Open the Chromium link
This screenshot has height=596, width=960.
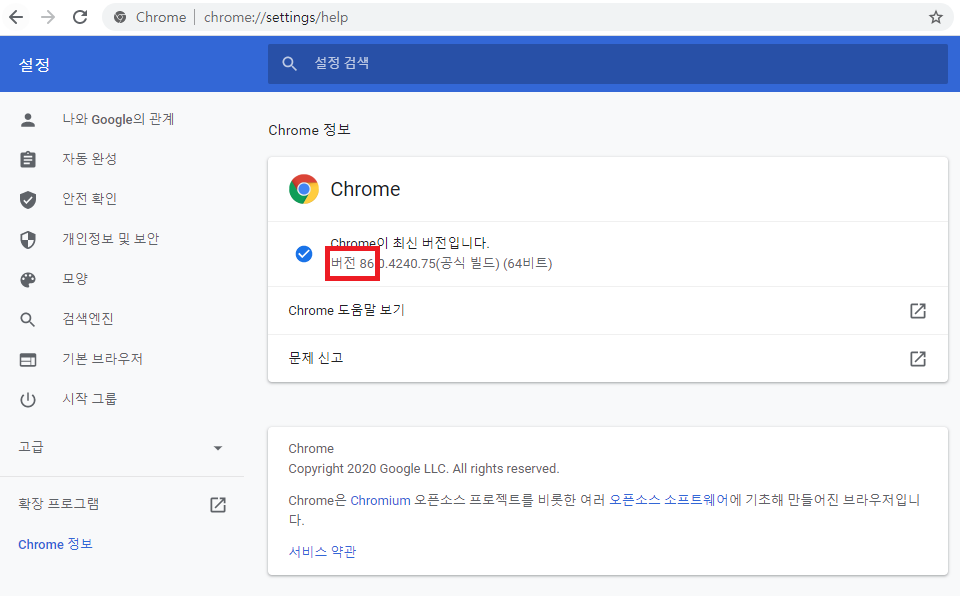coord(380,500)
